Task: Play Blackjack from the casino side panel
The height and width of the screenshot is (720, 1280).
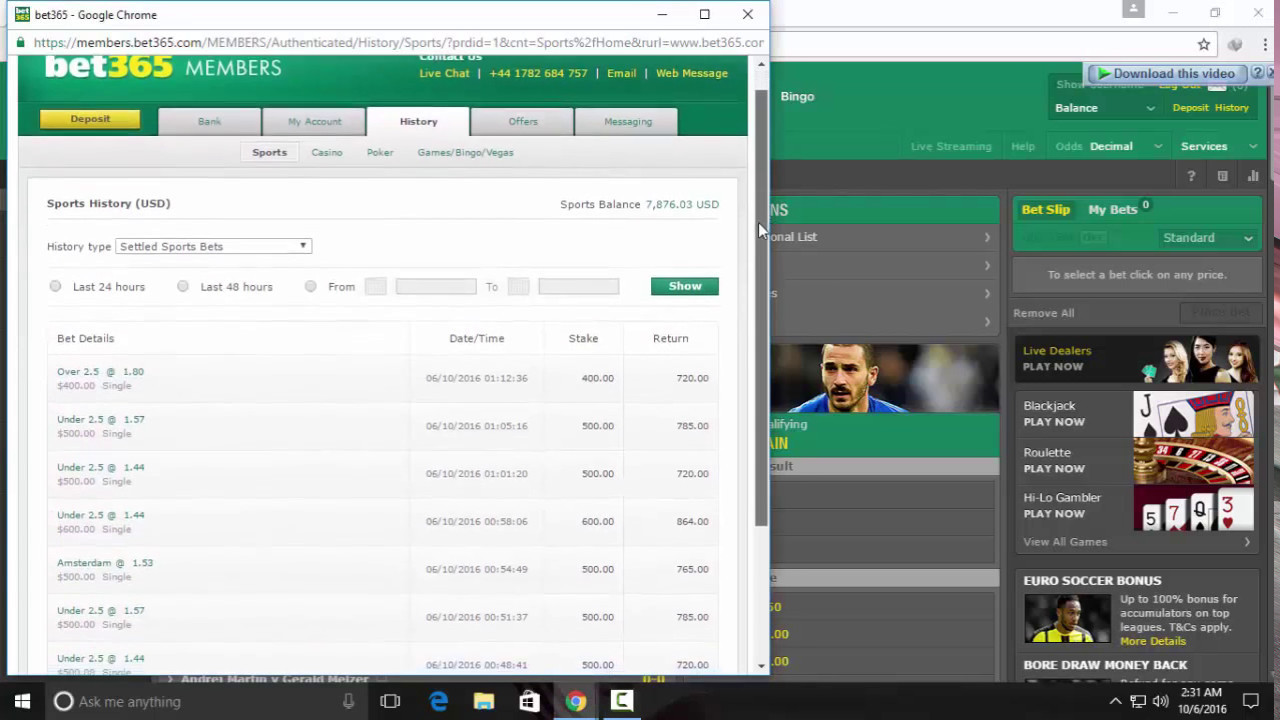Action: (x=1136, y=413)
